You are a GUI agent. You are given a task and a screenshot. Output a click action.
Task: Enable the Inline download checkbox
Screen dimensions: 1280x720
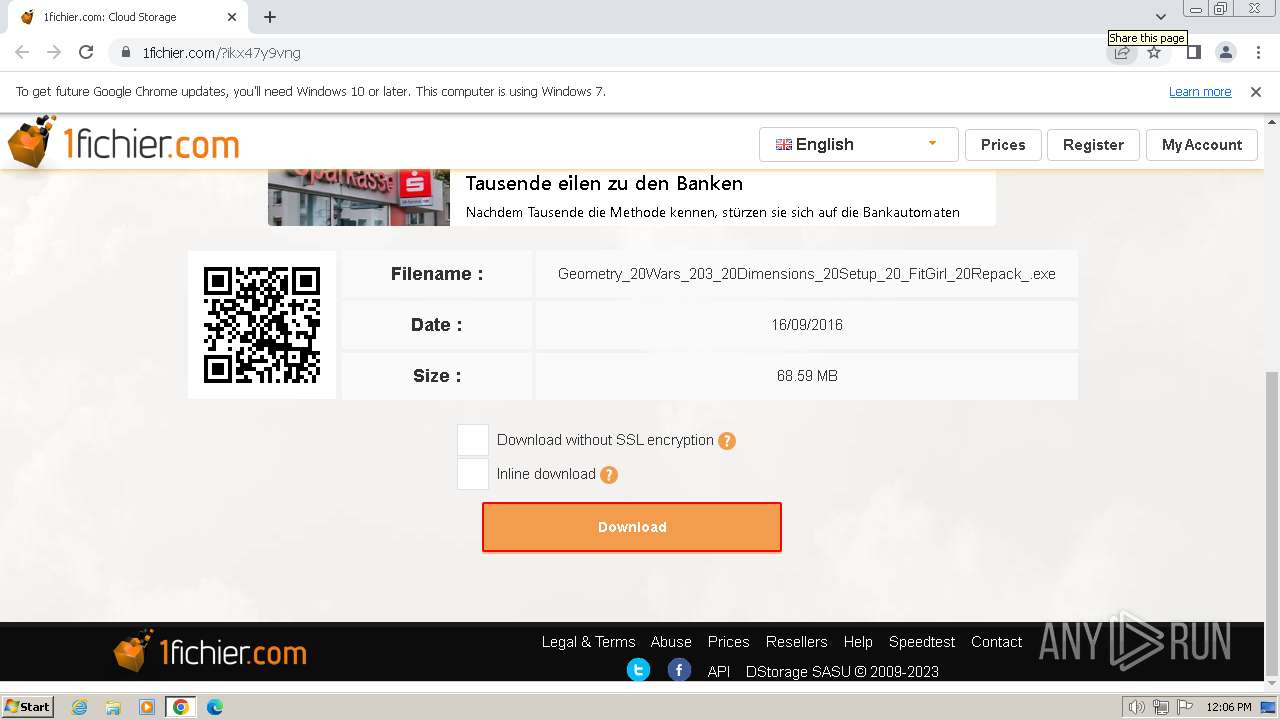pyautogui.click(x=473, y=474)
